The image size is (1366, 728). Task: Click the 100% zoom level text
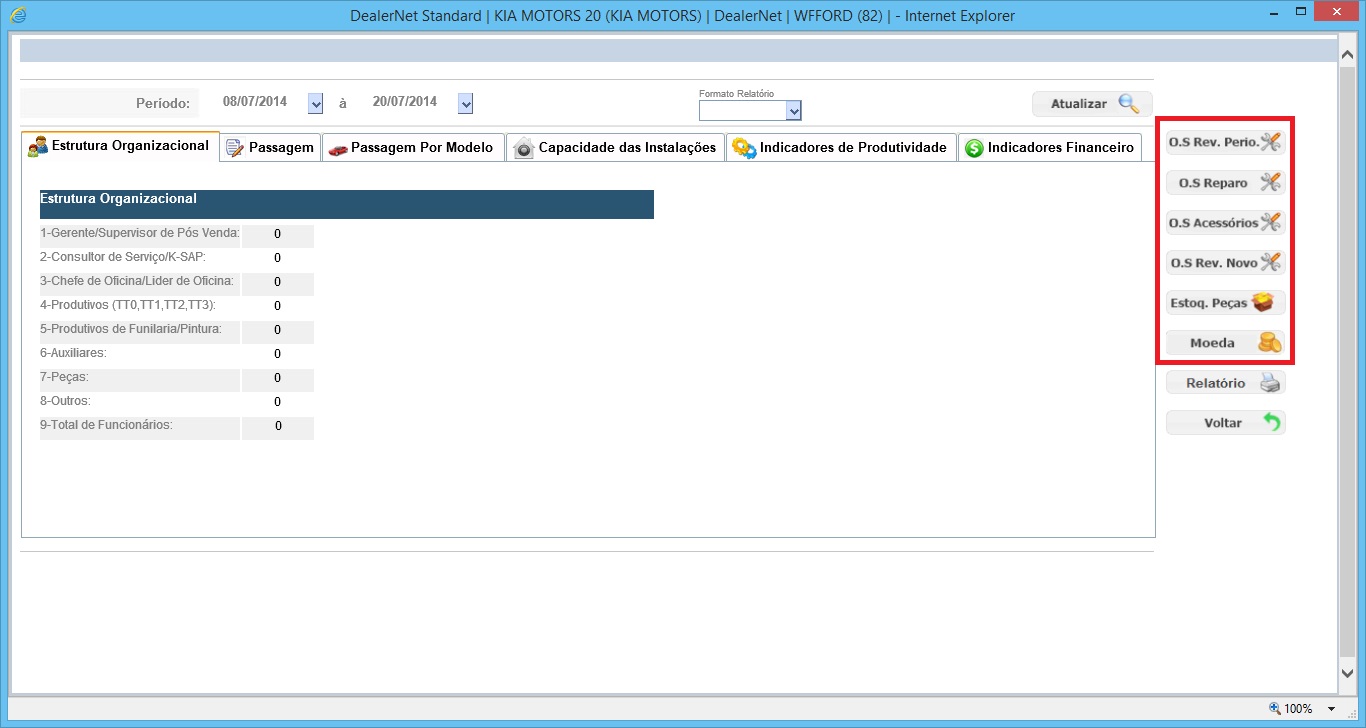[x=1298, y=708]
